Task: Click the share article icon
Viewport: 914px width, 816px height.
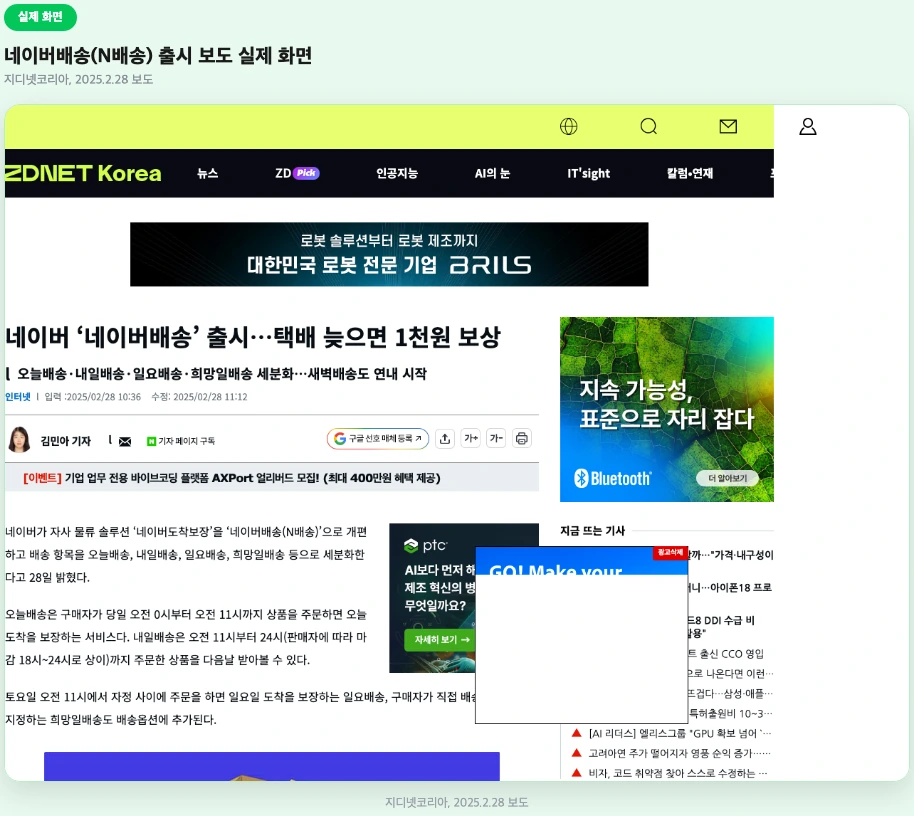Action: pos(445,438)
